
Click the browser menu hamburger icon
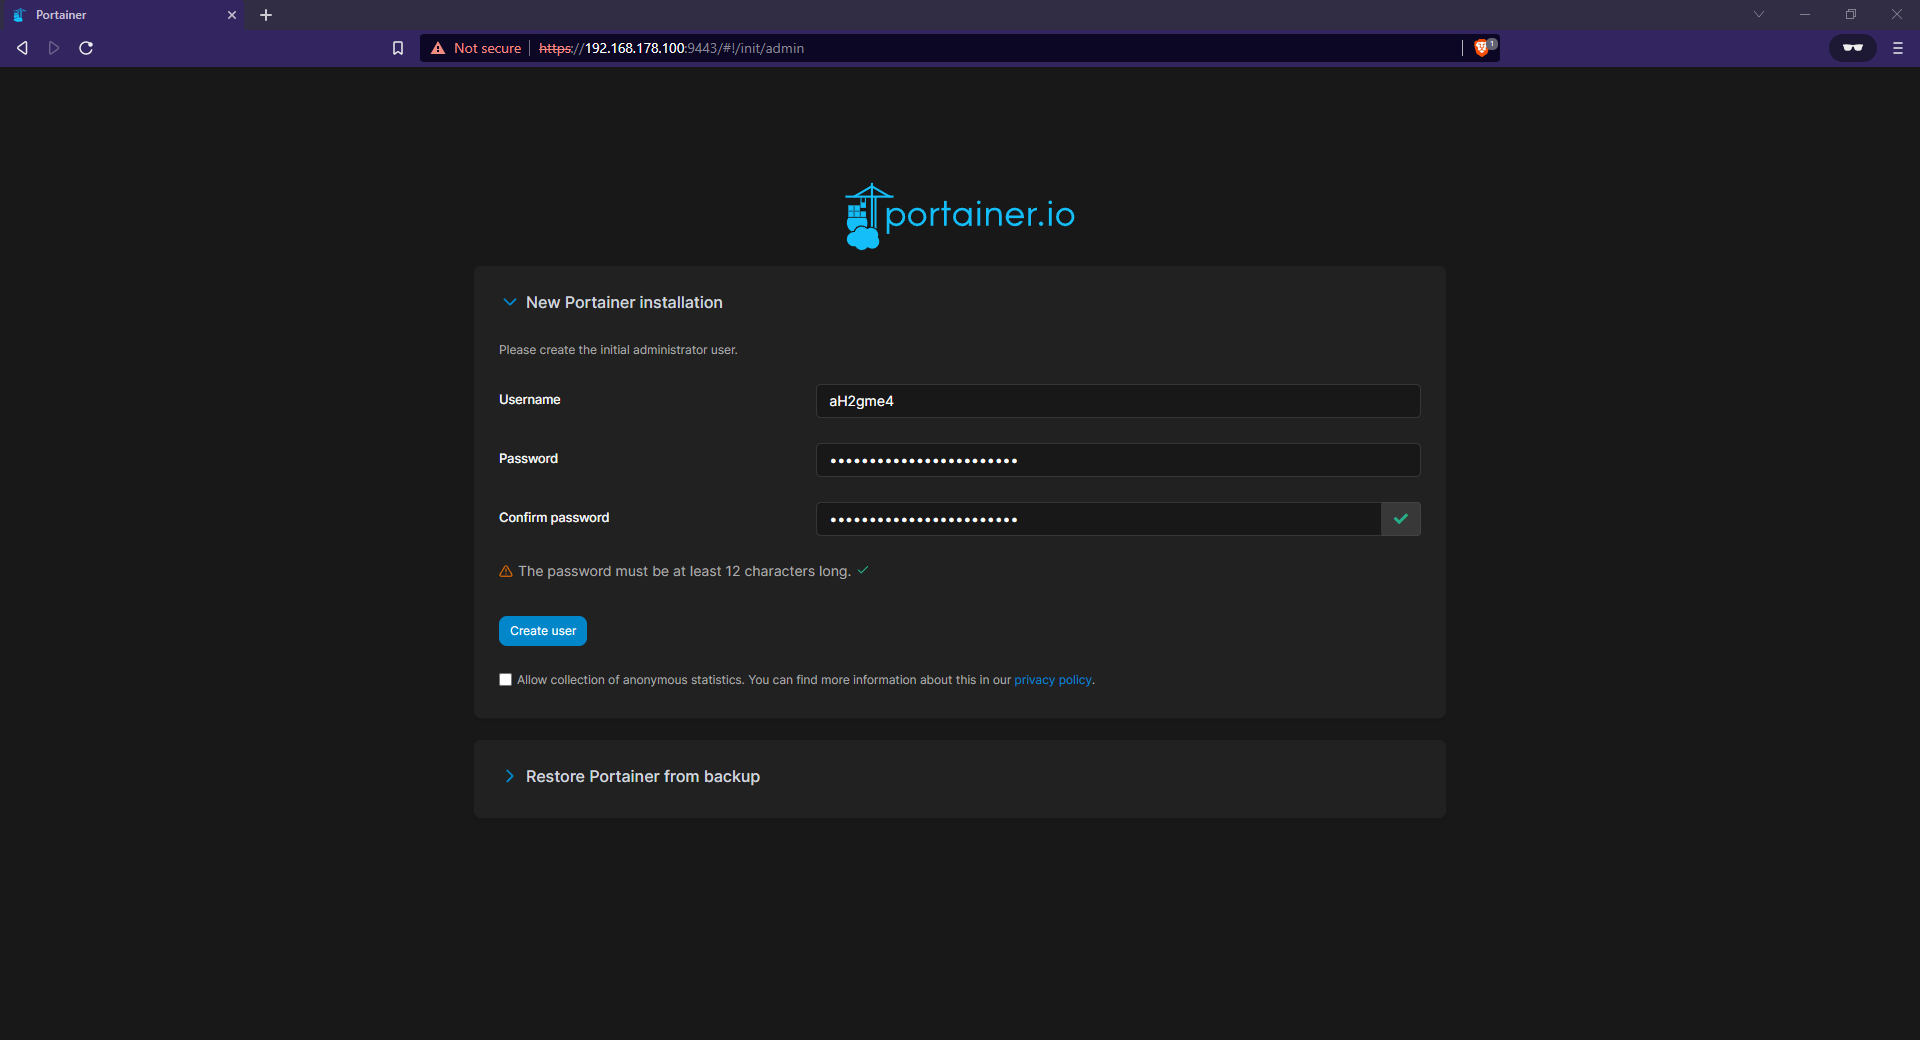pos(1898,47)
